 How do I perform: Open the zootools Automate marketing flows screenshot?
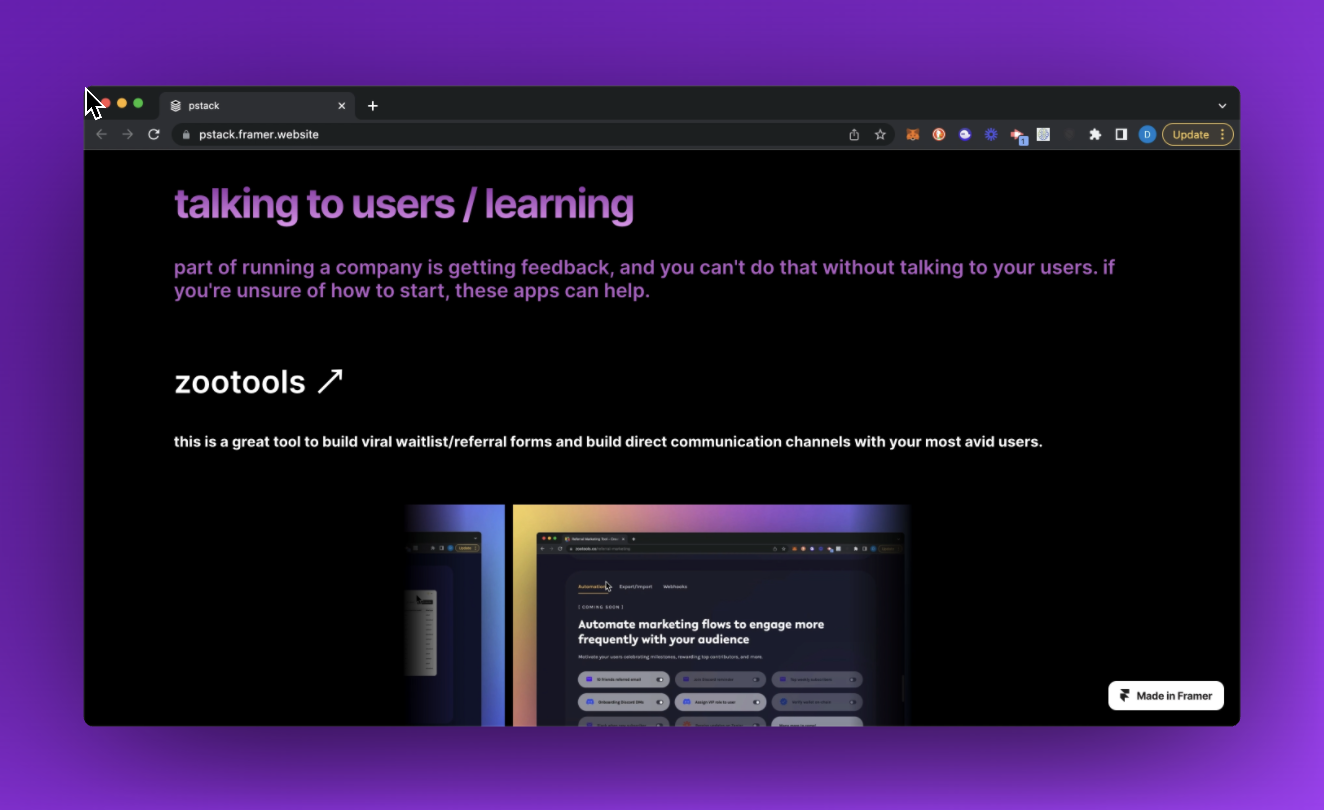[712, 615]
